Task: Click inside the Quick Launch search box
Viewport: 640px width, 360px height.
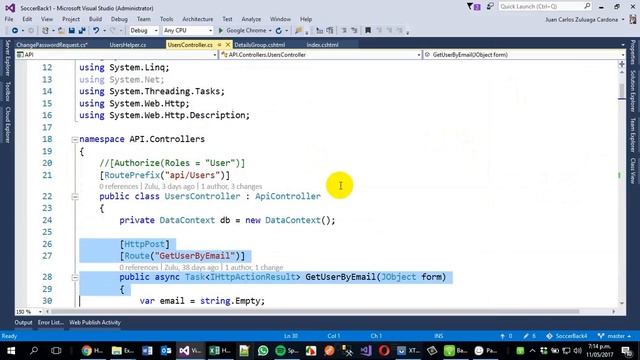Action: pos(545,7)
